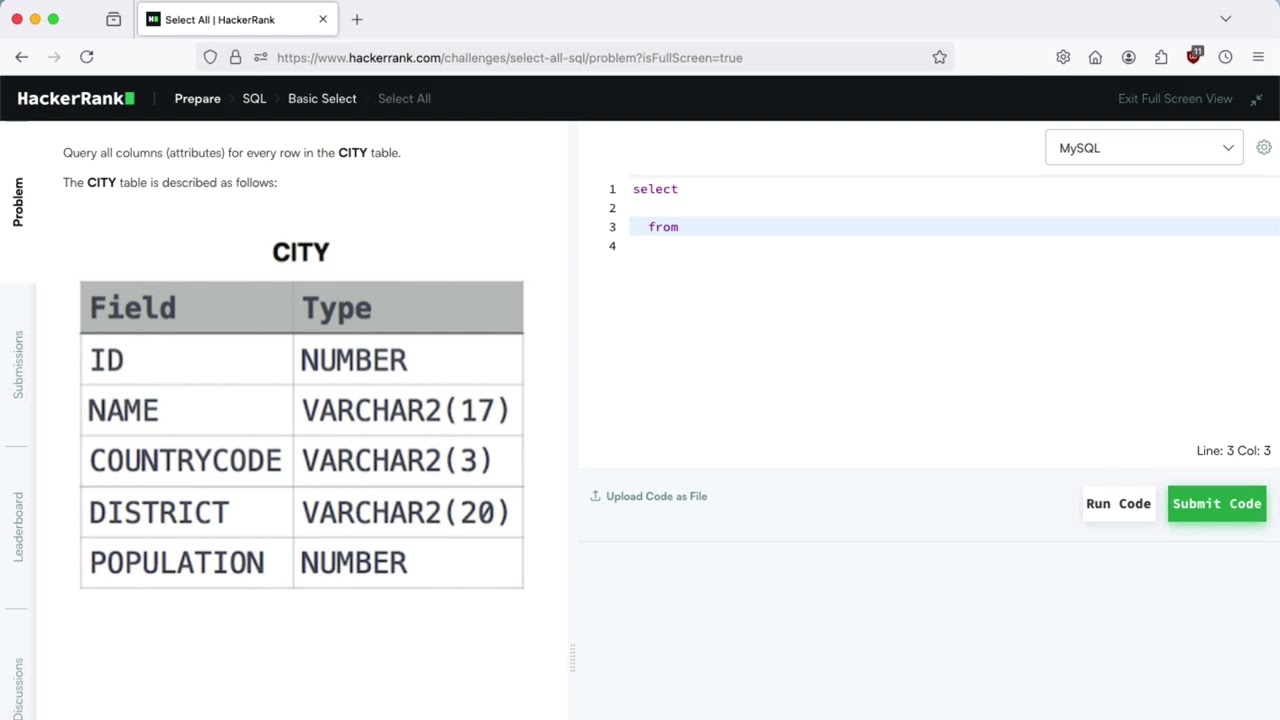Image resolution: width=1280 pixels, height=720 pixels.
Task: Click the browser forward arrow
Action: pos(54,57)
